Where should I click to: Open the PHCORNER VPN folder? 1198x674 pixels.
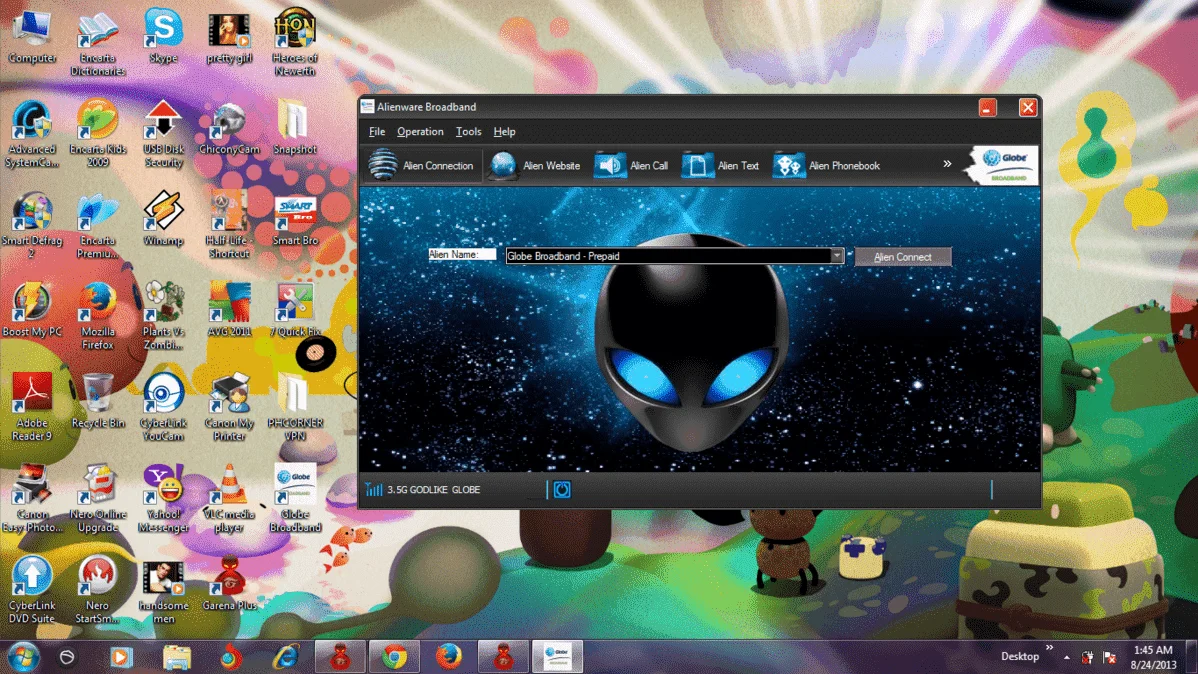point(295,407)
